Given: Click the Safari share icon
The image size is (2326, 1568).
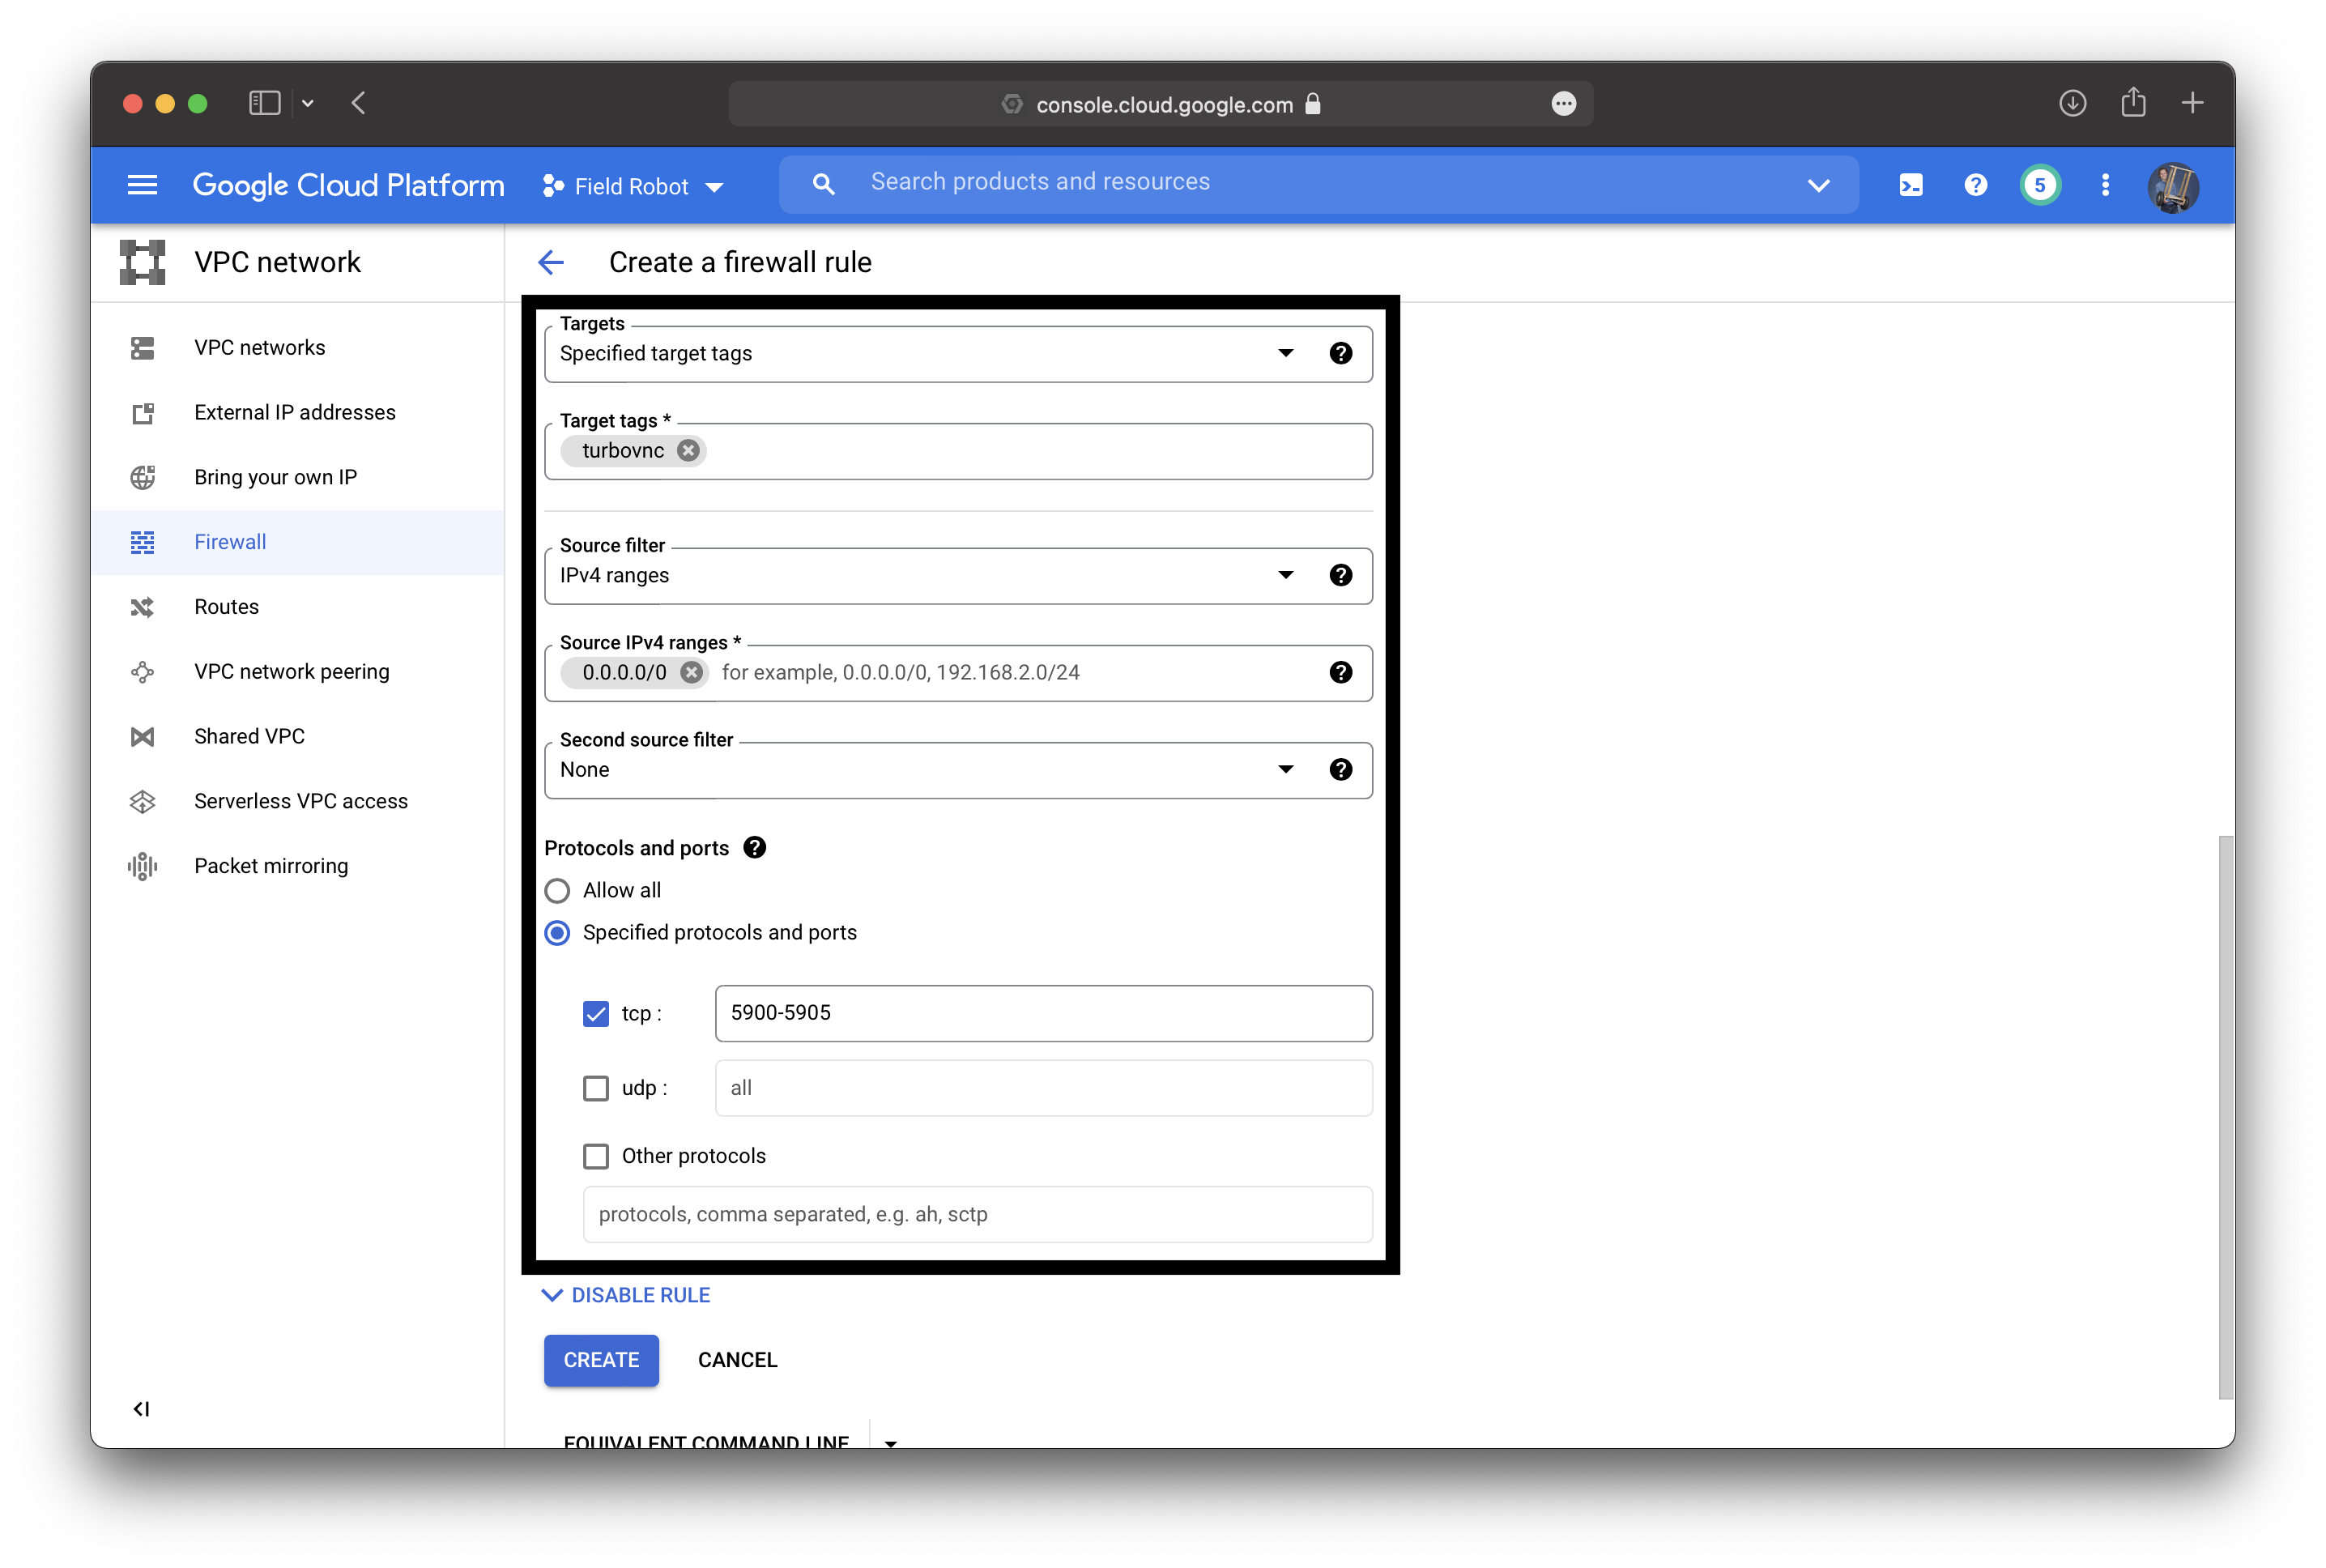Looking at the screenshot, I should pyautogui.click(x=2133, y=102).
